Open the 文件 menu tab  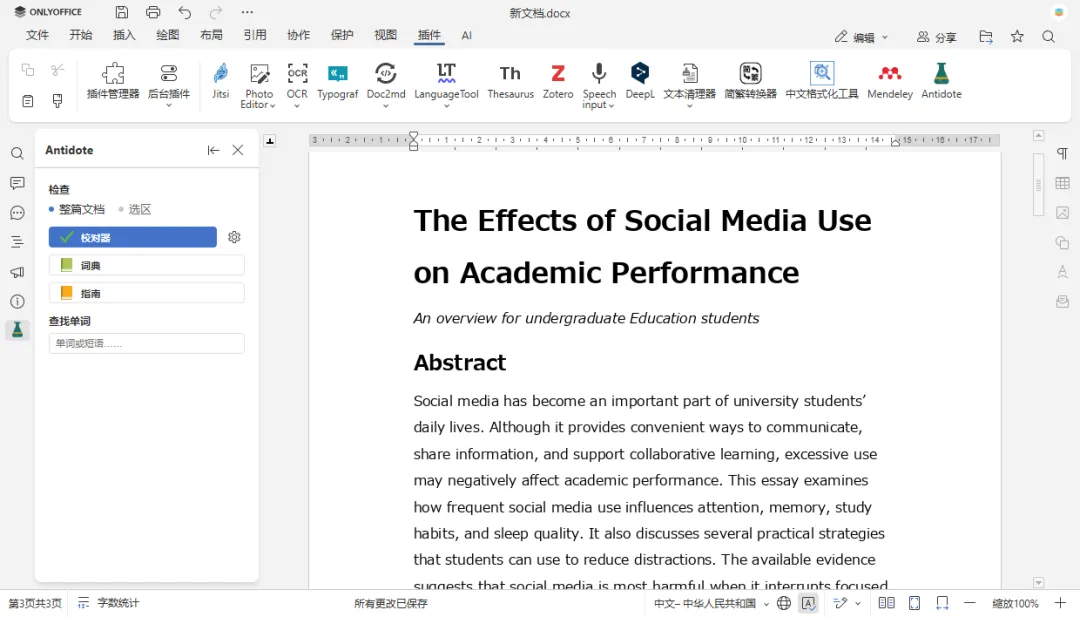(x=37, y=35)
